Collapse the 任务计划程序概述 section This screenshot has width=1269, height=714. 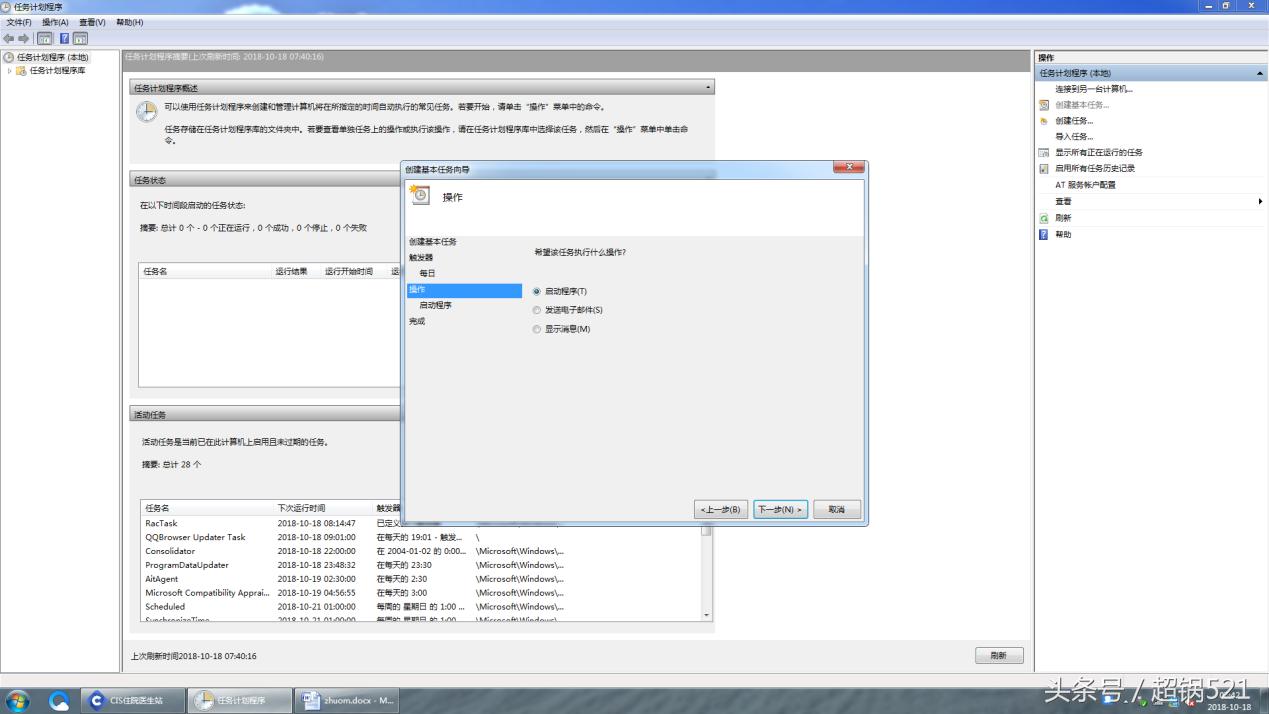tap(709, 88)
